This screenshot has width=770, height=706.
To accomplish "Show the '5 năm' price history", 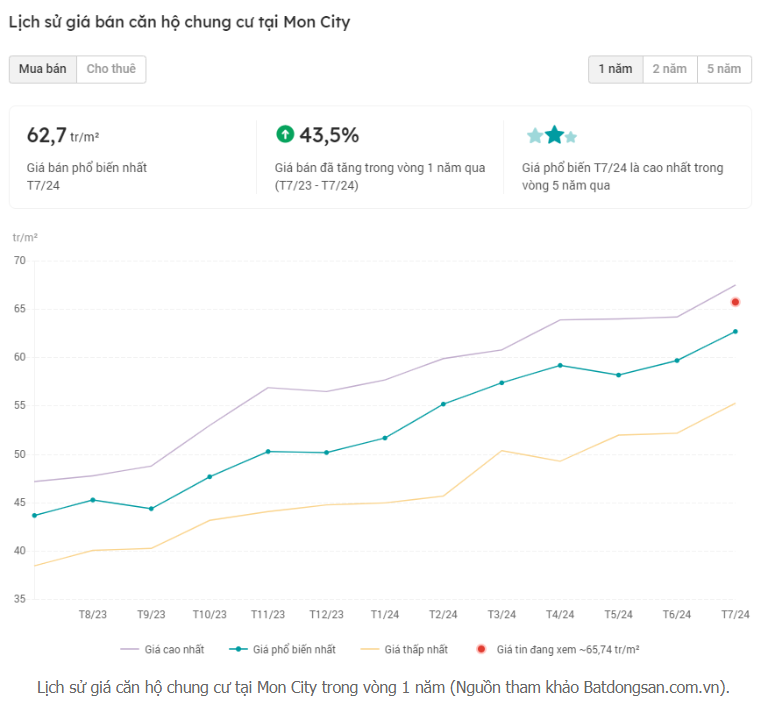I will coord(724,69).
